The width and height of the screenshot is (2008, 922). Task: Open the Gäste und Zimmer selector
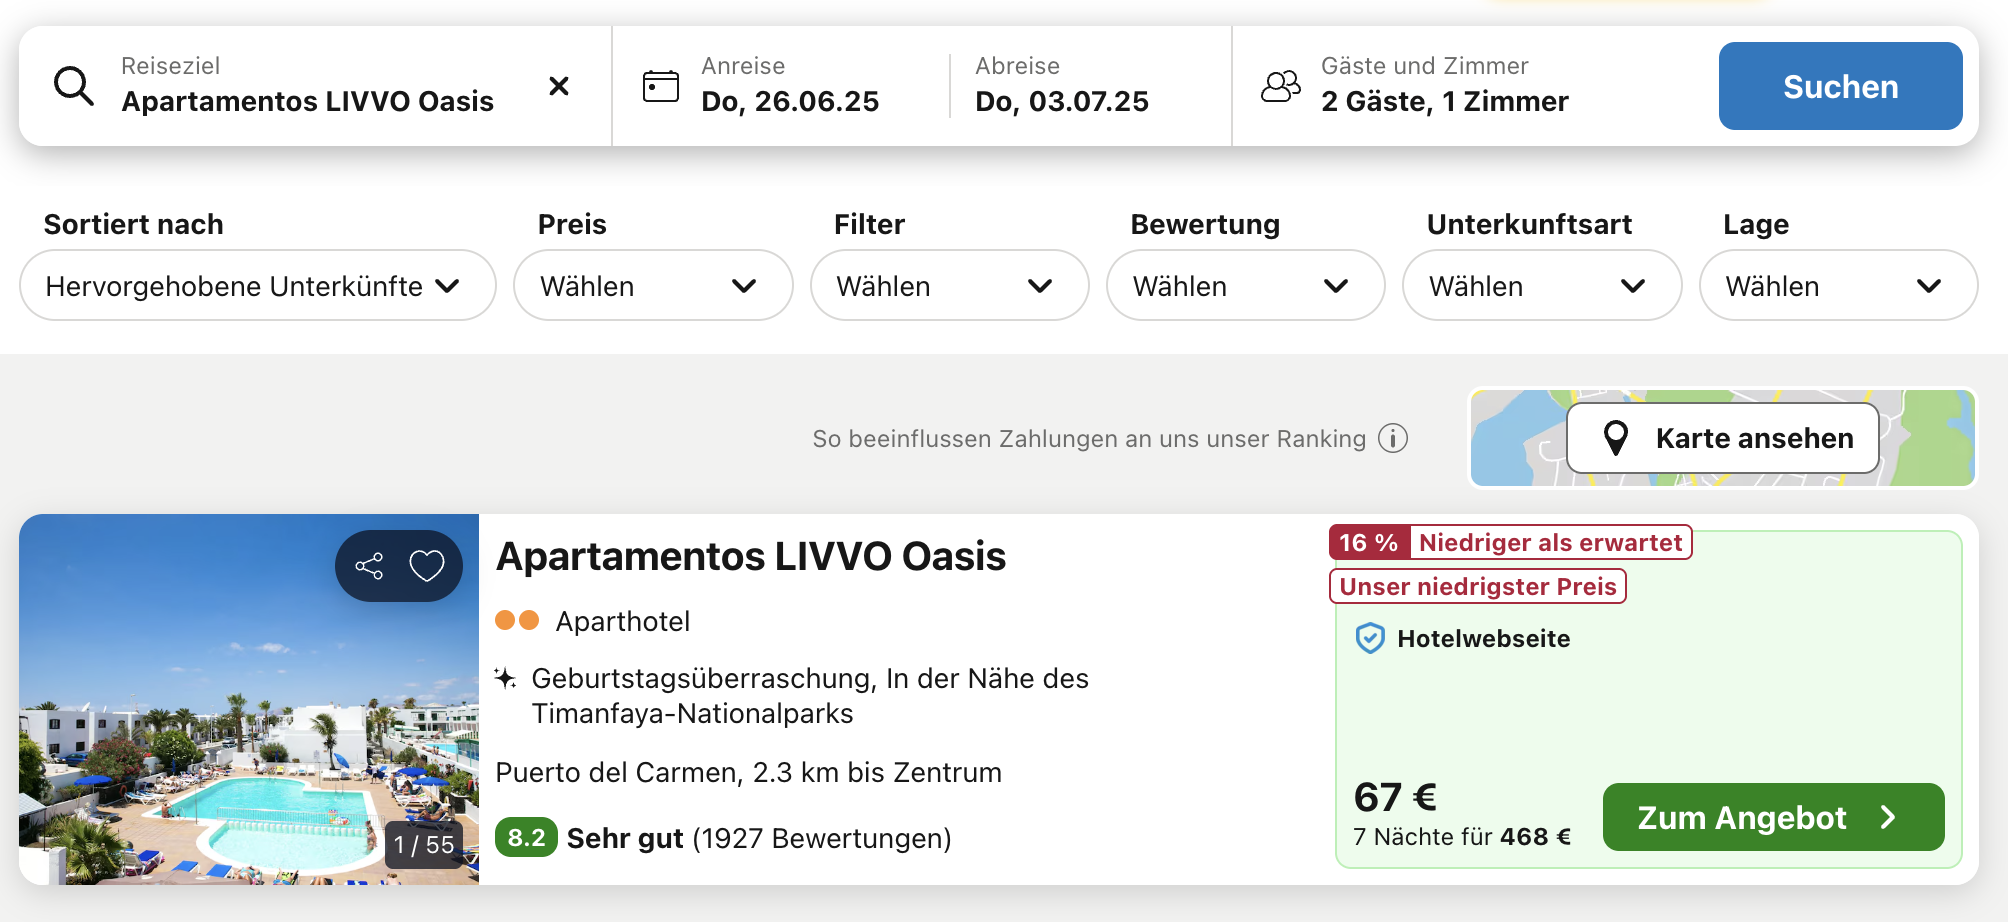click(1445, 86)
